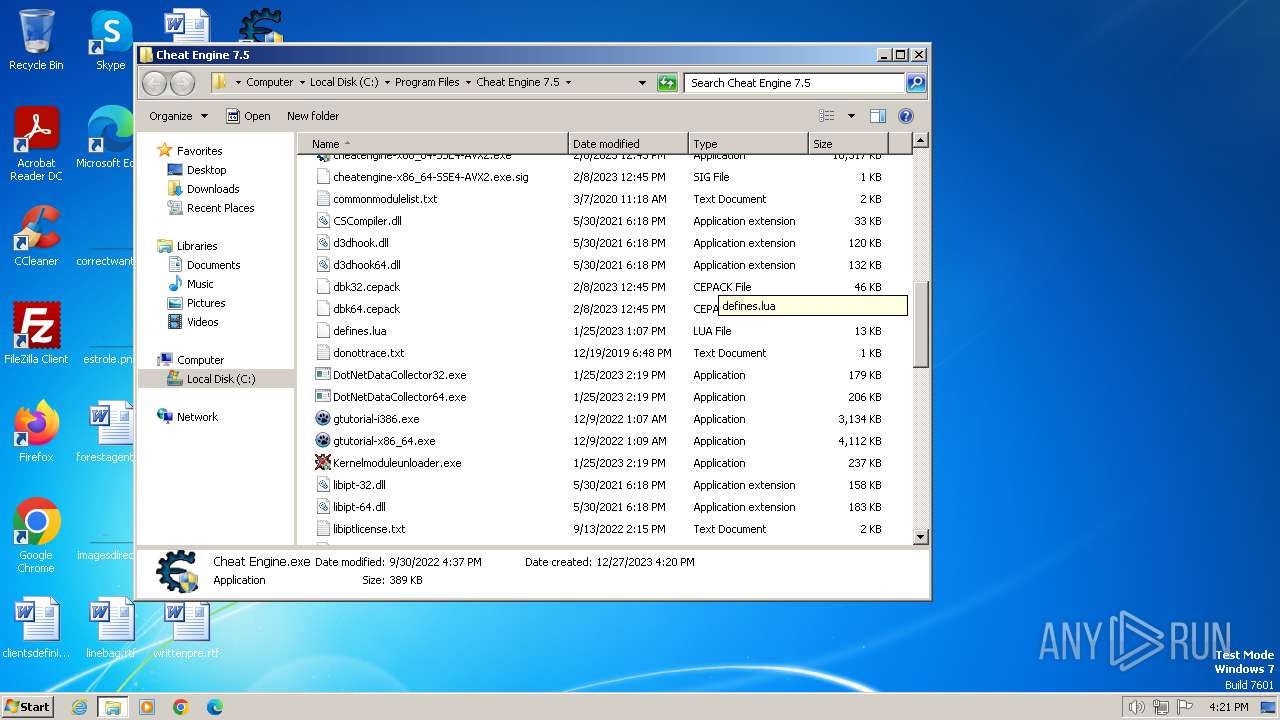Click the file list scroll down arrow
The height and width of the screenshot is (720, 1280).
coord(921,537)
